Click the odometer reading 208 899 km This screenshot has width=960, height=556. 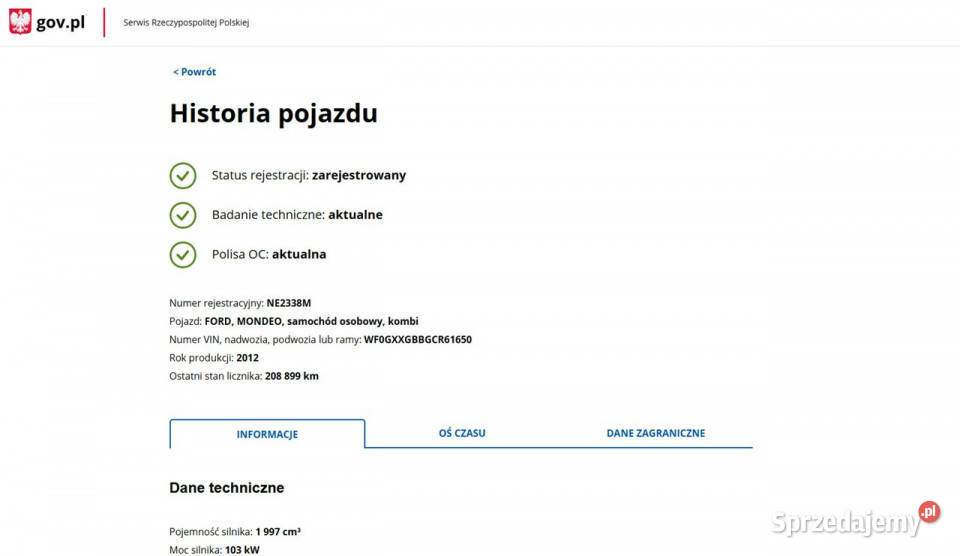click(x=291, y=377)
